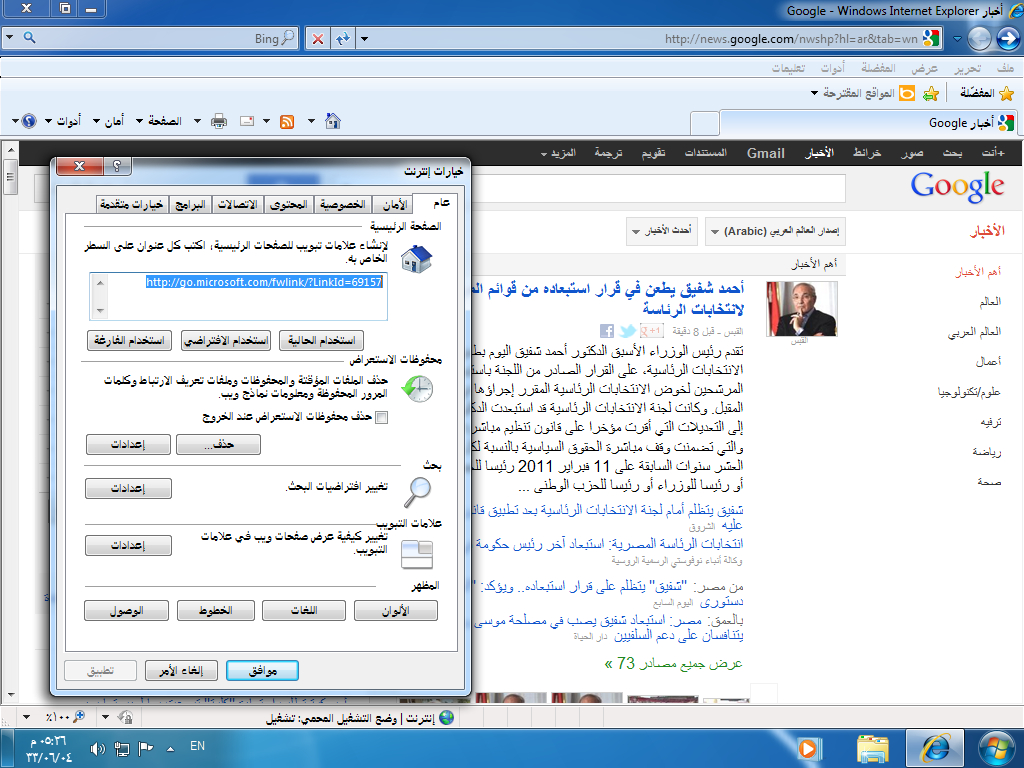
Task: Click the موافق button
Action: point(263,671)
